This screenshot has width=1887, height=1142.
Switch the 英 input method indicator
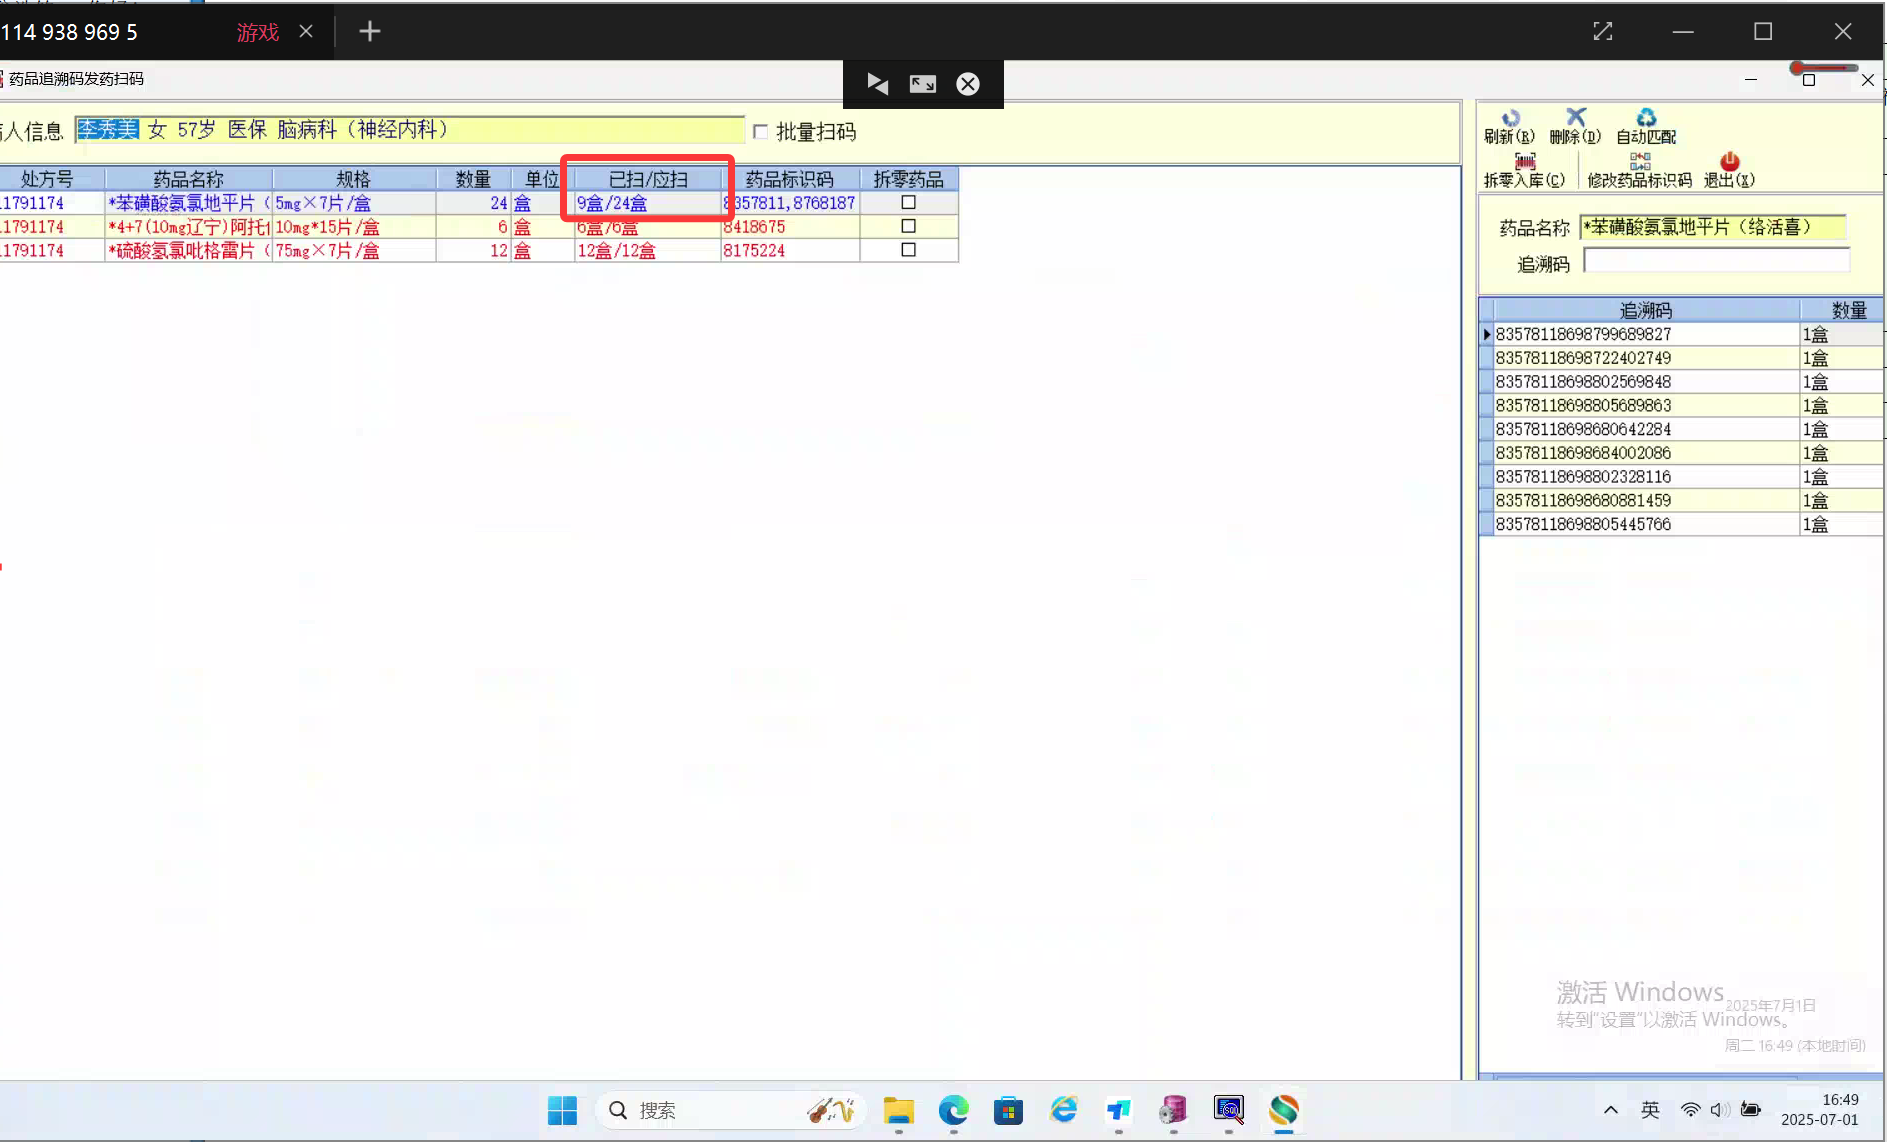[1650, 1110]
